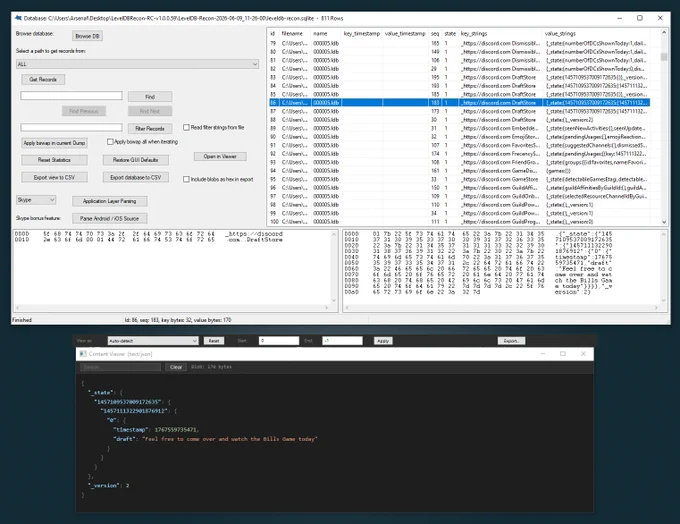Image resolution: width=680 pixels, height=524 pixels.
Task: Click the key hex pane horizontal scrollbar
Action: click(x=172, y=308)
